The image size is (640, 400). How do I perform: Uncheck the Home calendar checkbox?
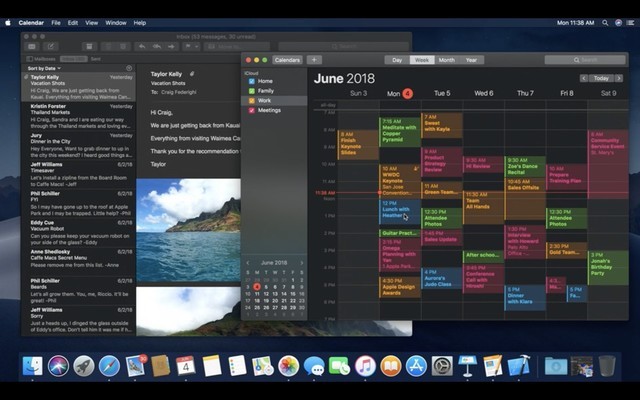251,81
